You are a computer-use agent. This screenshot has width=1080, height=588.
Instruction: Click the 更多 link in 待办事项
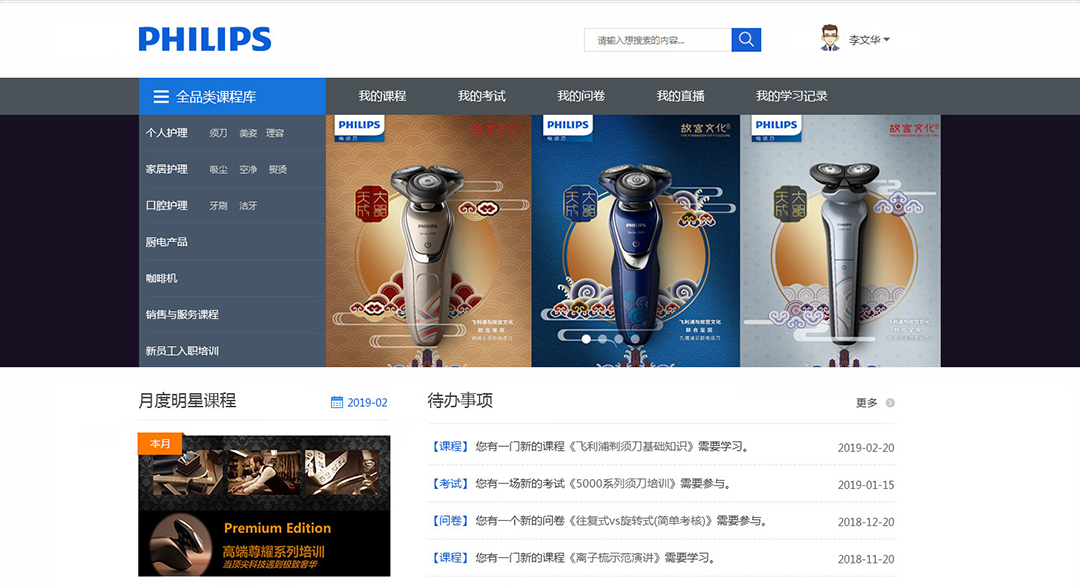click(x=866, y=403)
